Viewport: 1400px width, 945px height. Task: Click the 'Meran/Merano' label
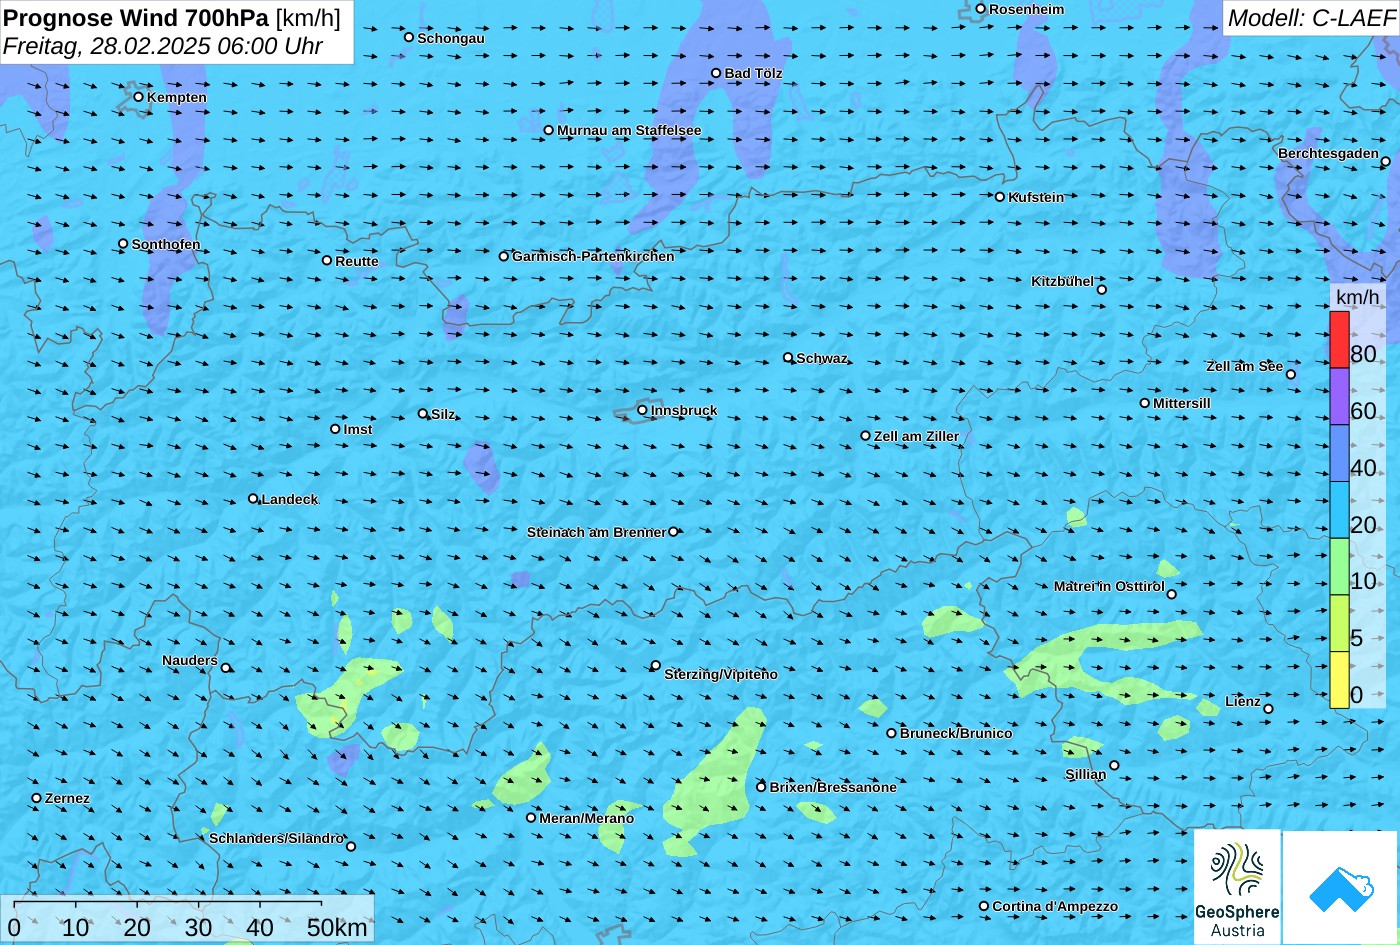pos(587,819)
